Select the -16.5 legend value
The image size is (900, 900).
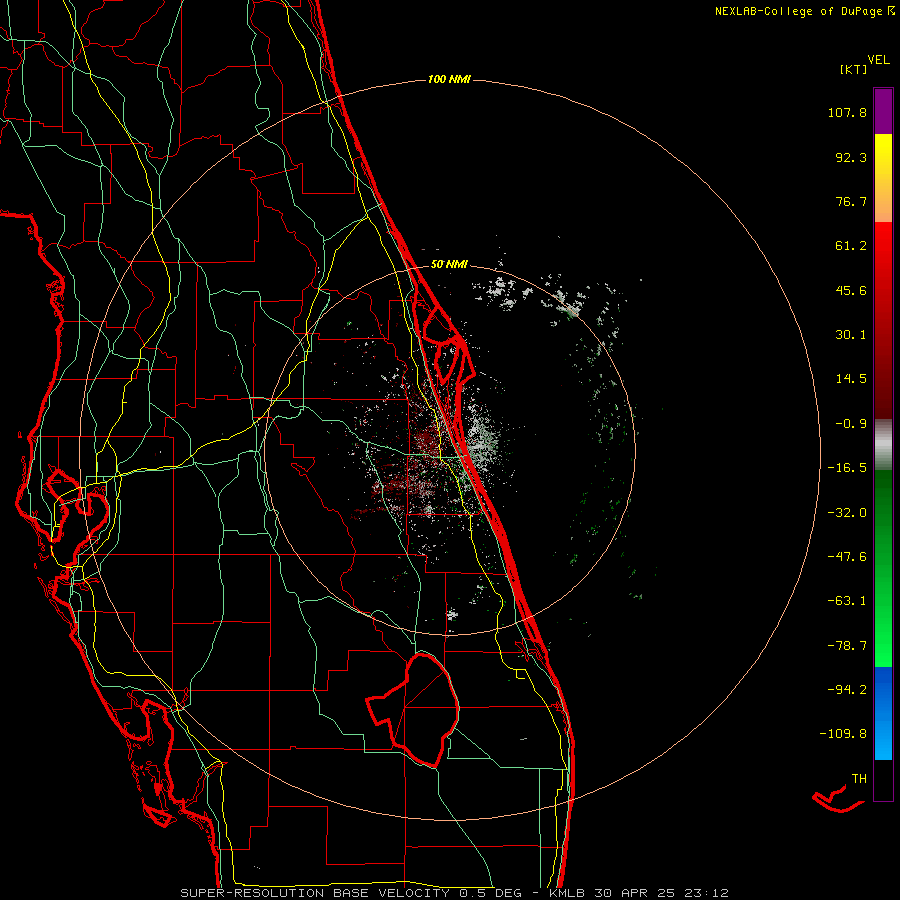[847, 468]
